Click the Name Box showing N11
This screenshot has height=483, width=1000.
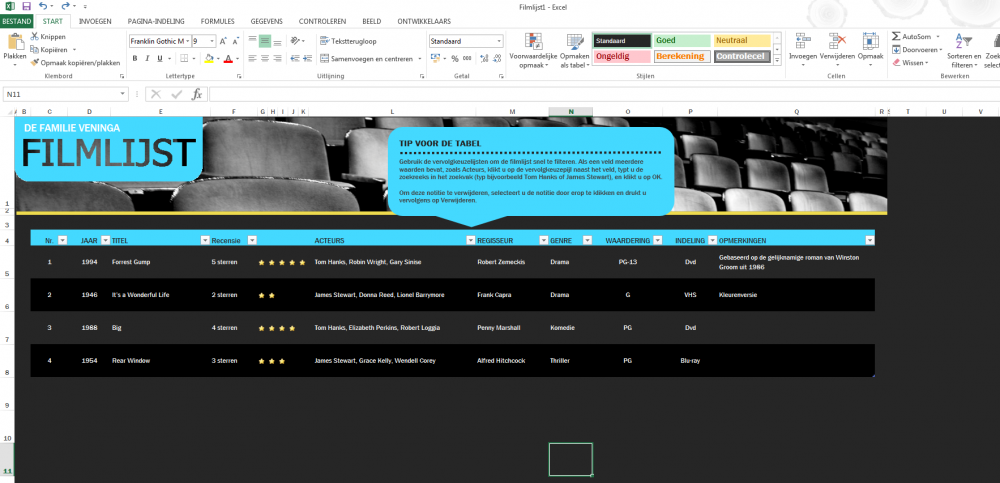[62, 94]
